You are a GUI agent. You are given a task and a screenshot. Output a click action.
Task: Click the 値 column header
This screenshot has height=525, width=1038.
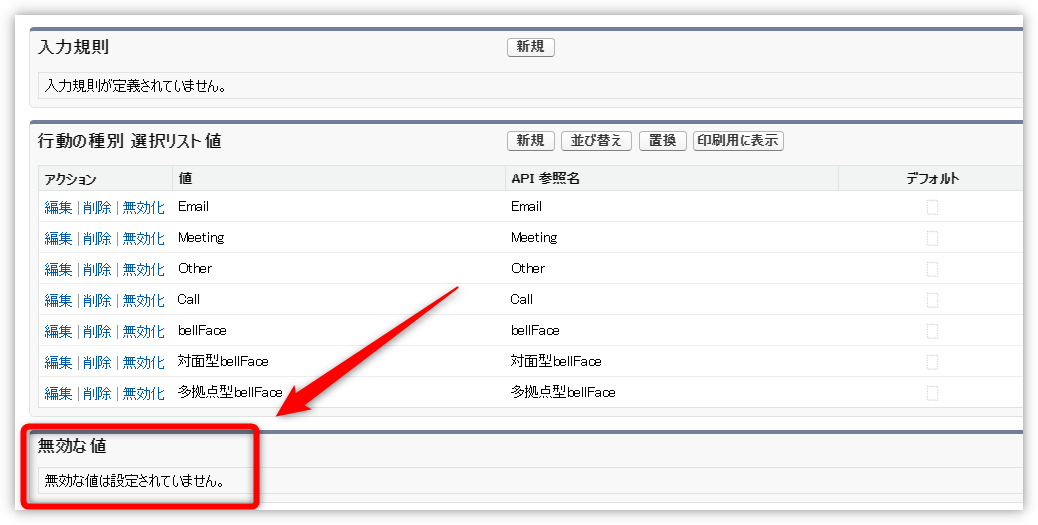[x=185, y=178]
